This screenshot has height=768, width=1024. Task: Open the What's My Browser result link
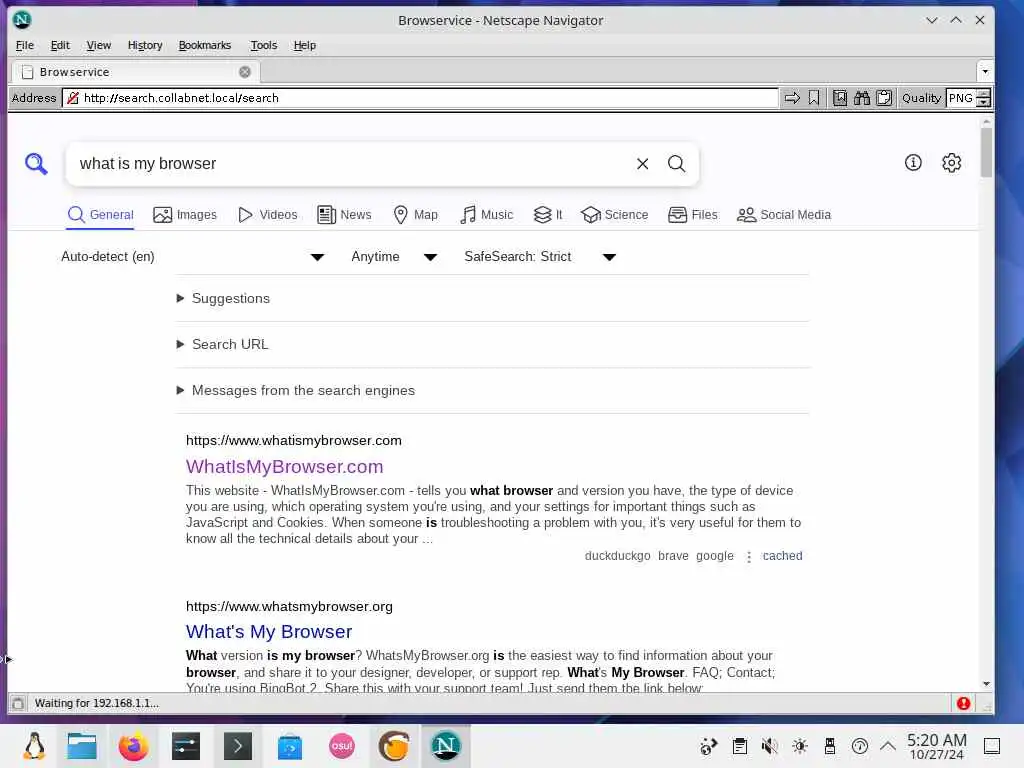point(269,632)
